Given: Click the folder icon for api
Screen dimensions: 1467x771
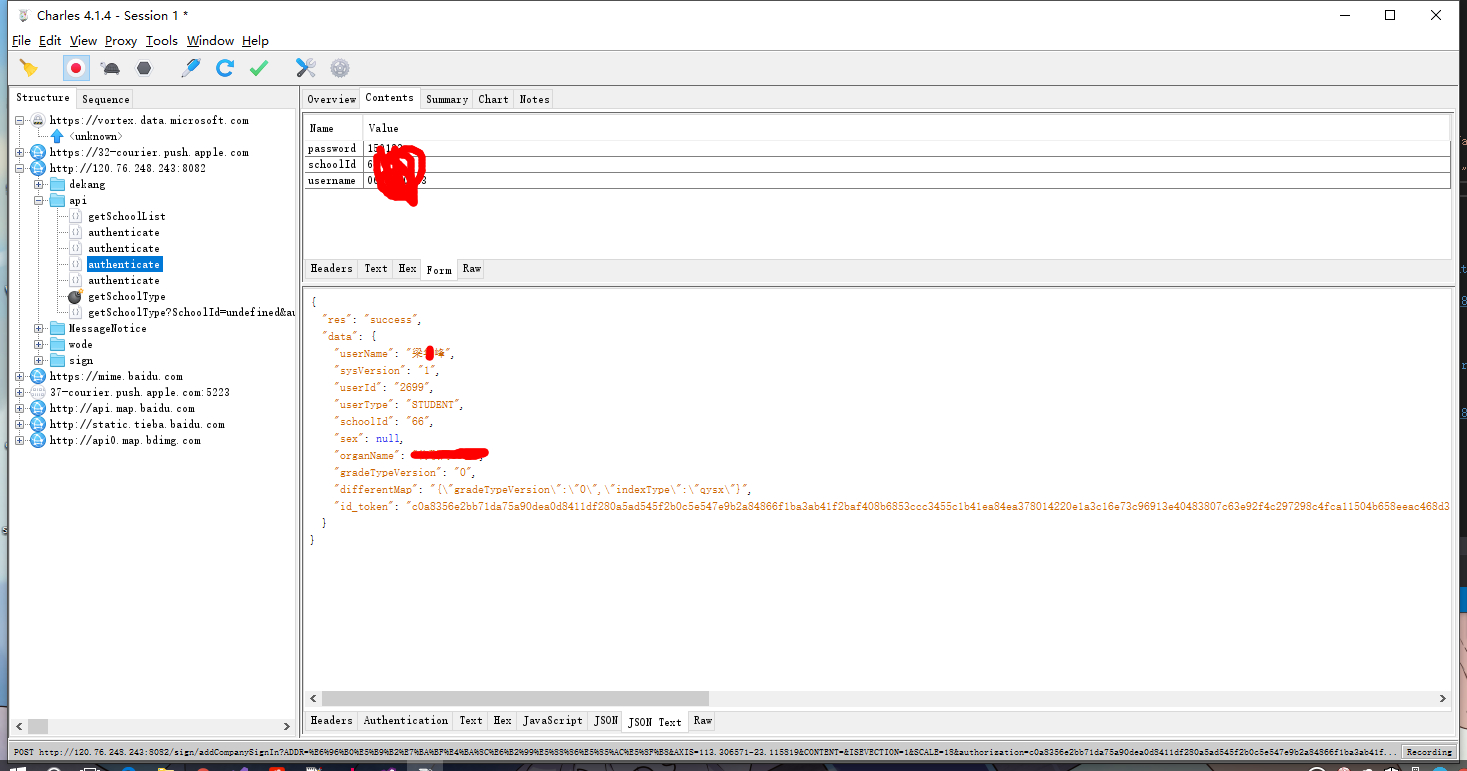Looking at the screenshot, I should [57, 200].
